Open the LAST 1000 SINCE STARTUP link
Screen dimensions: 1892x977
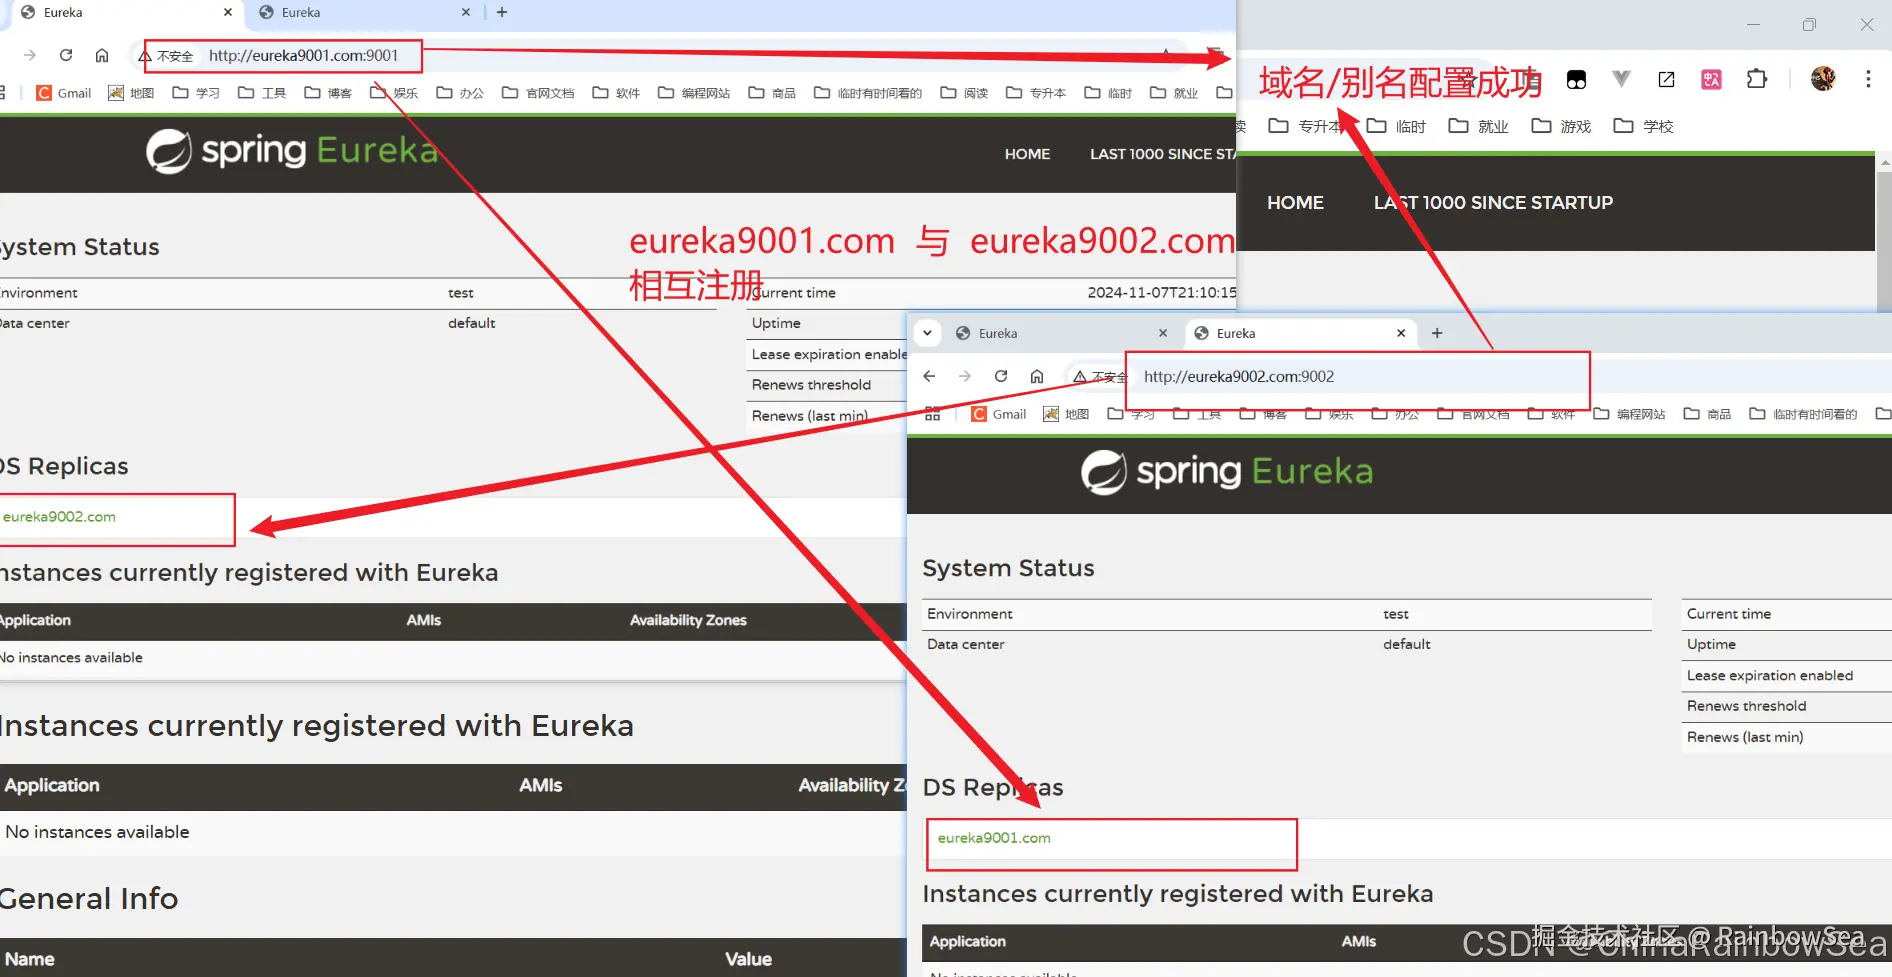[1493, 203]
